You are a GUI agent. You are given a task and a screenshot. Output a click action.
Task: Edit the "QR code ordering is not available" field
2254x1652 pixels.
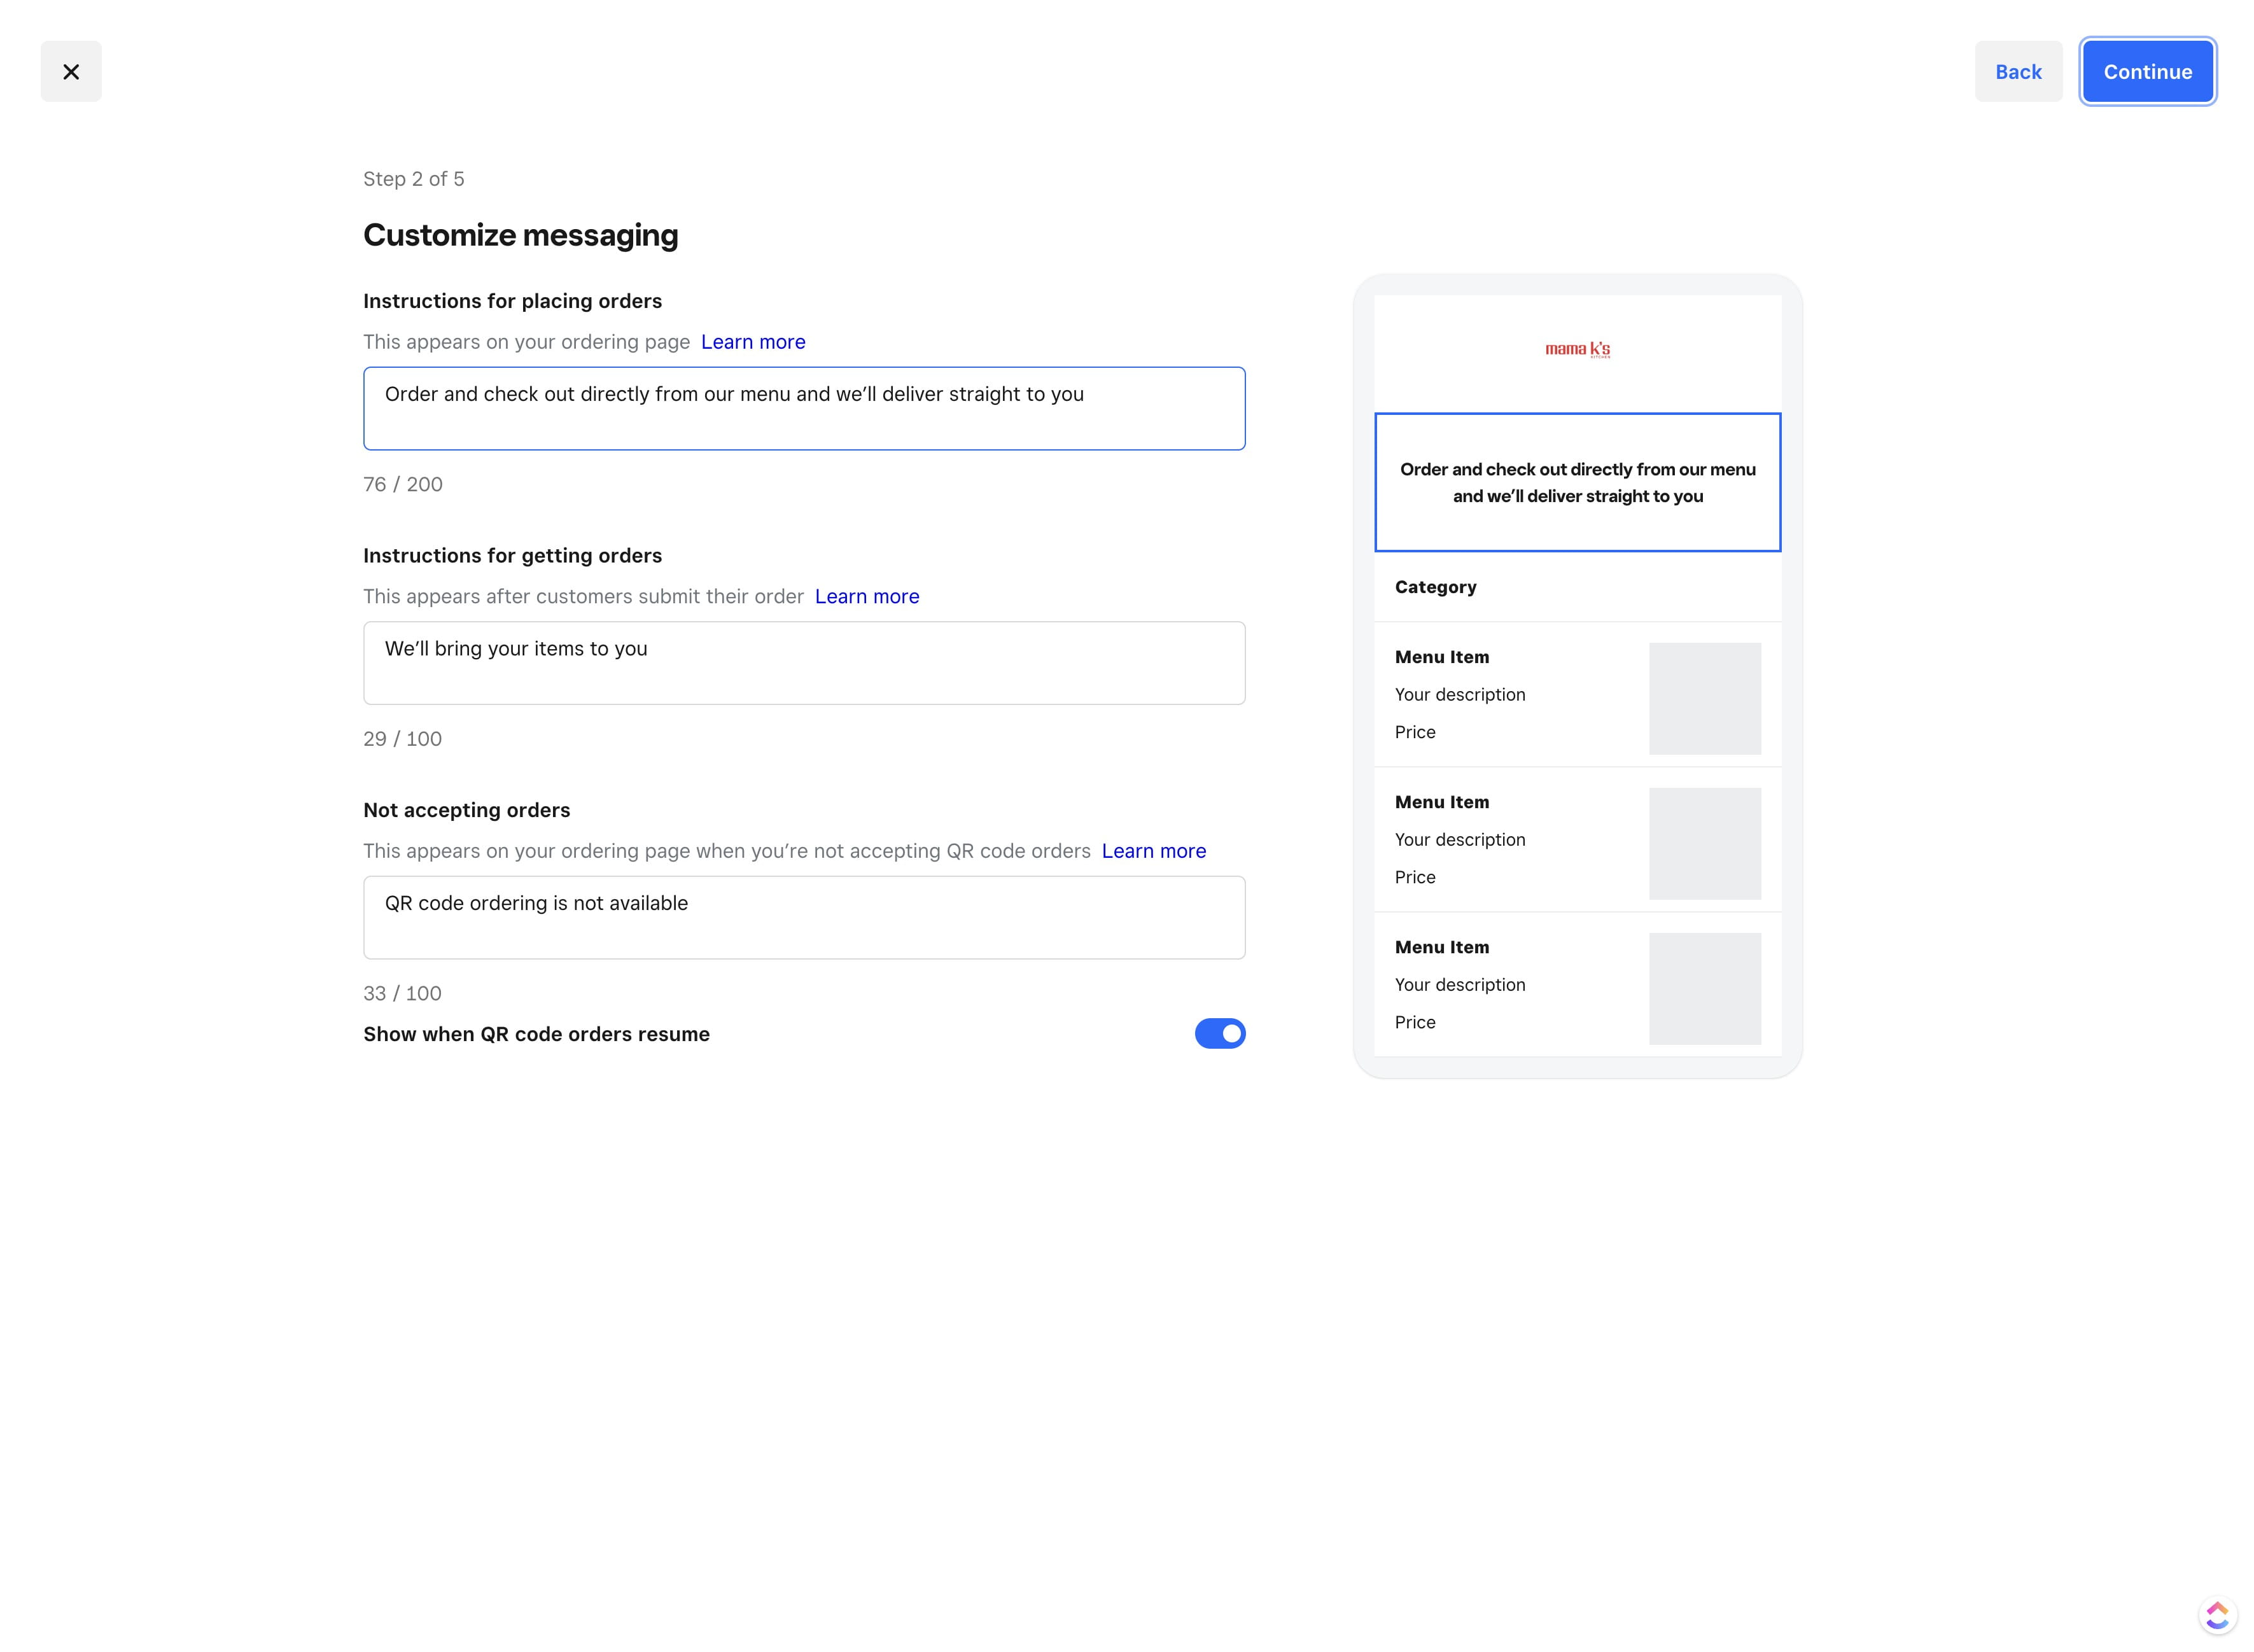804,917
